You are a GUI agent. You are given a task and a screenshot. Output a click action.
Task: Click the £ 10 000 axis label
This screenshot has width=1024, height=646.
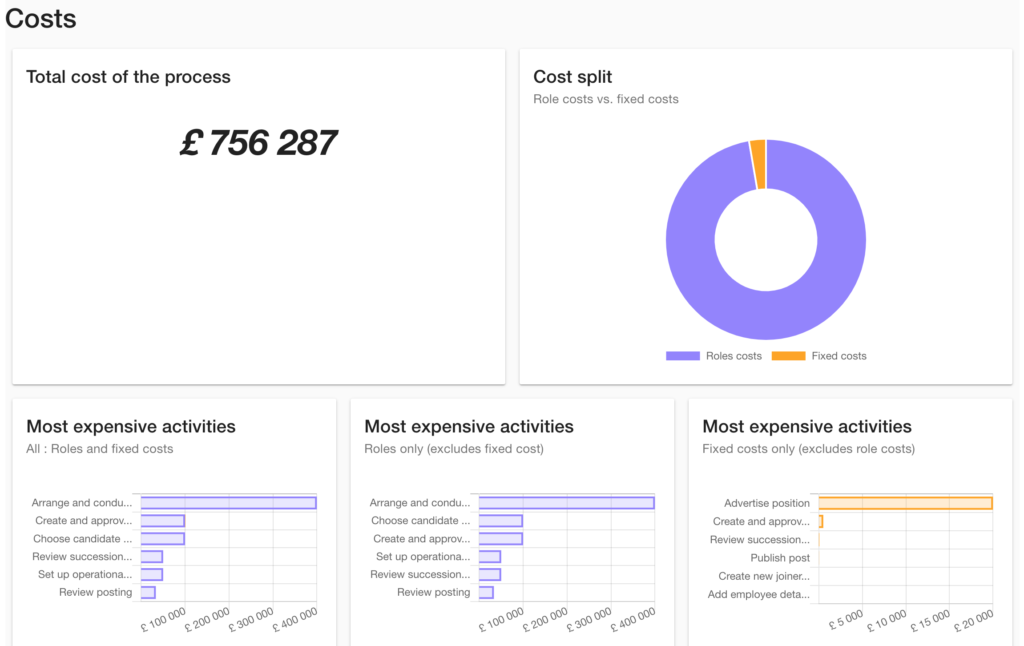(x=887, y=621)
